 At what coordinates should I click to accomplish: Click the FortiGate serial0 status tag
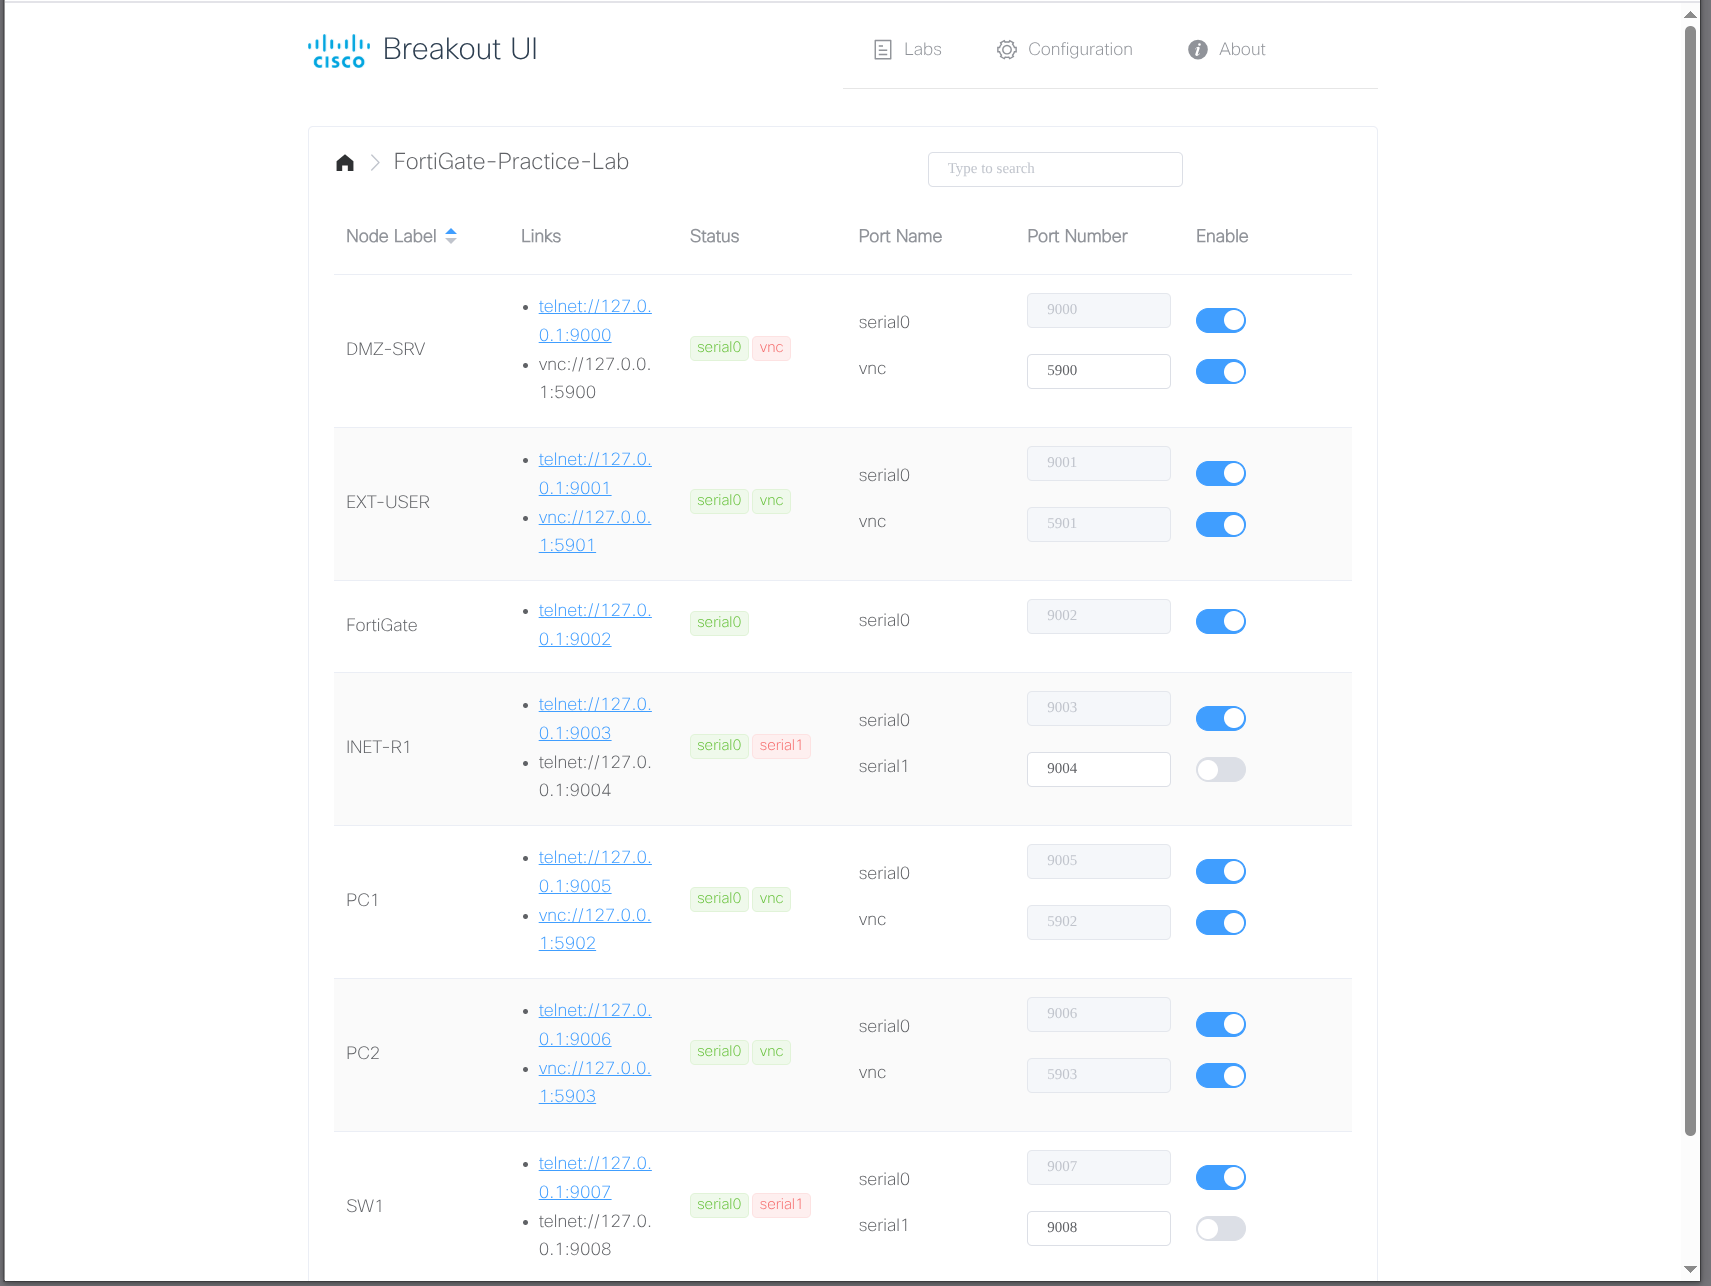[x=719, y=623]
